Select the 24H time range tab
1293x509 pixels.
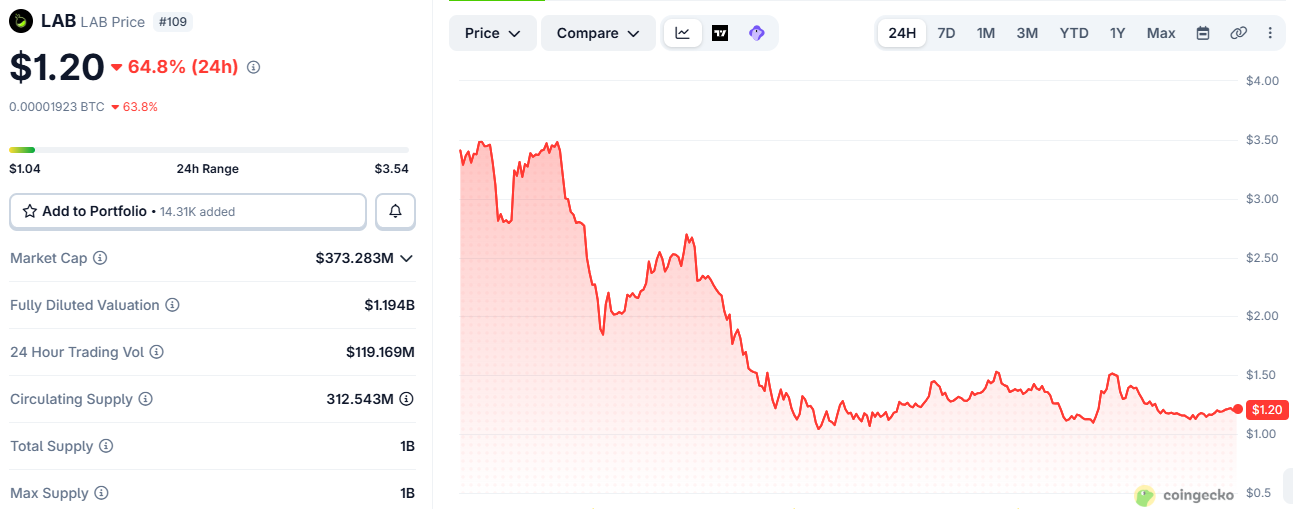pyautogui.click(x=902, y=33)
